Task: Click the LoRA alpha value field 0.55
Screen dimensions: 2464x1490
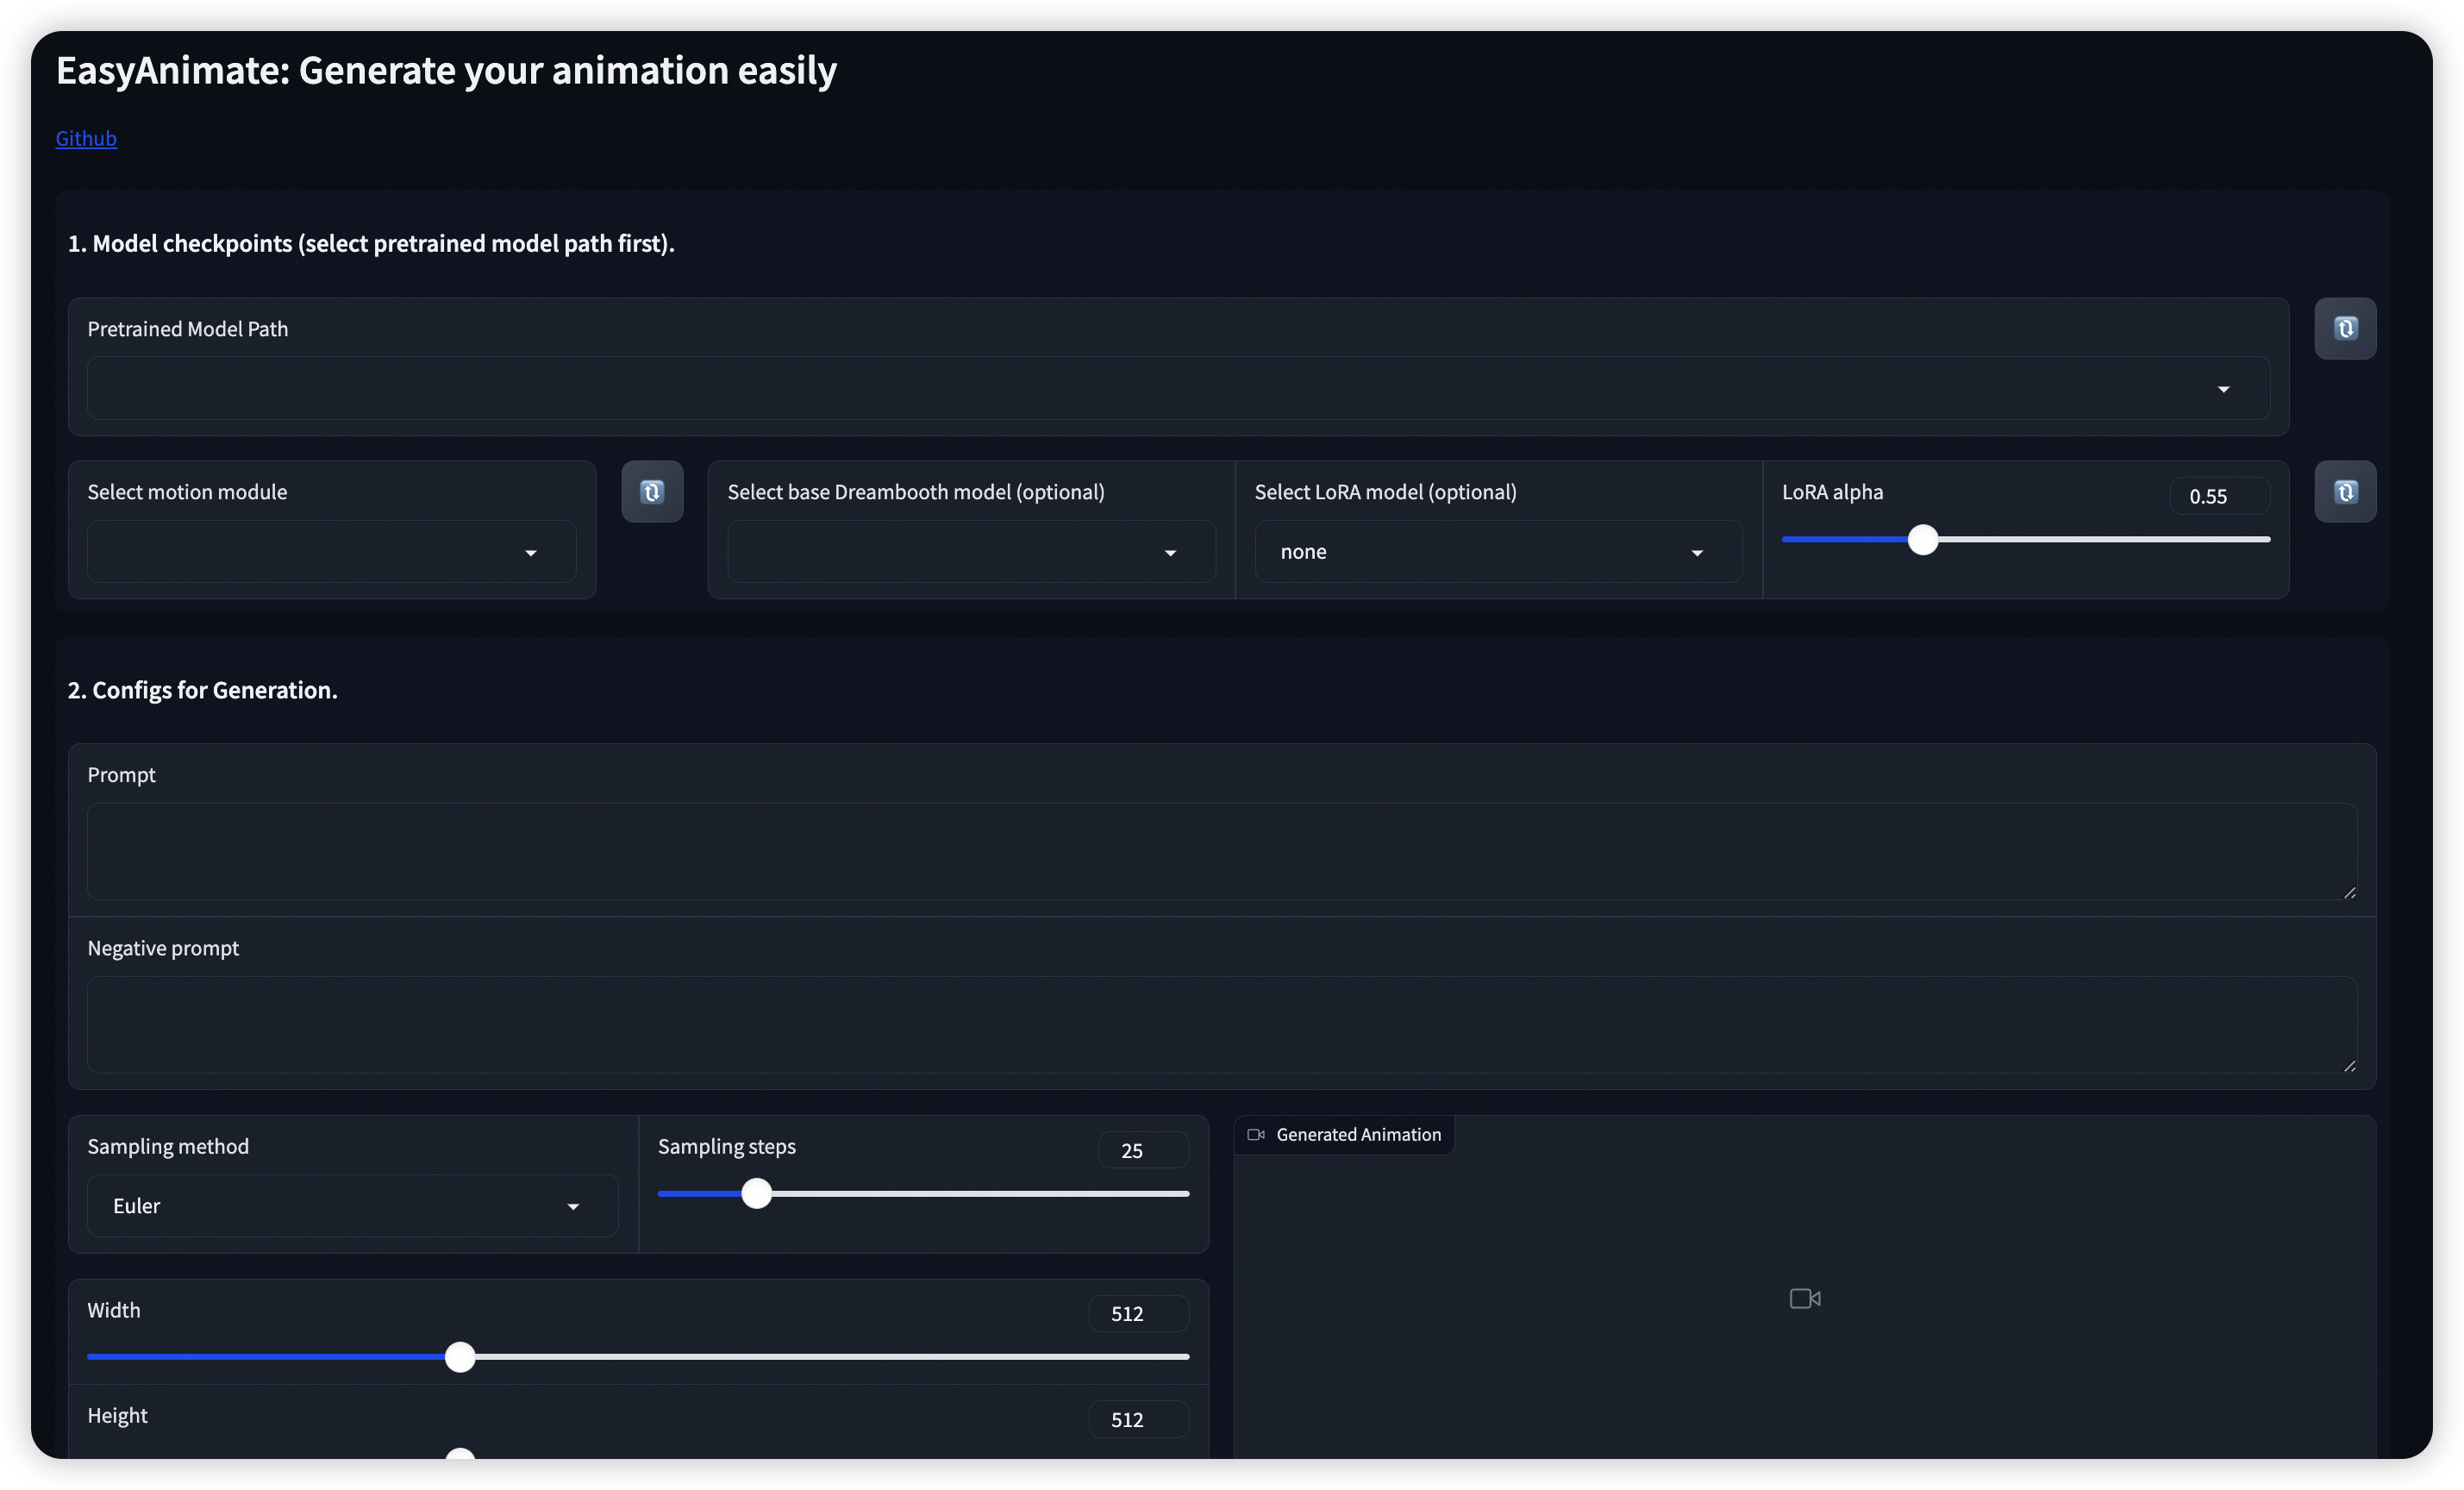Action: coord(2219,496)
